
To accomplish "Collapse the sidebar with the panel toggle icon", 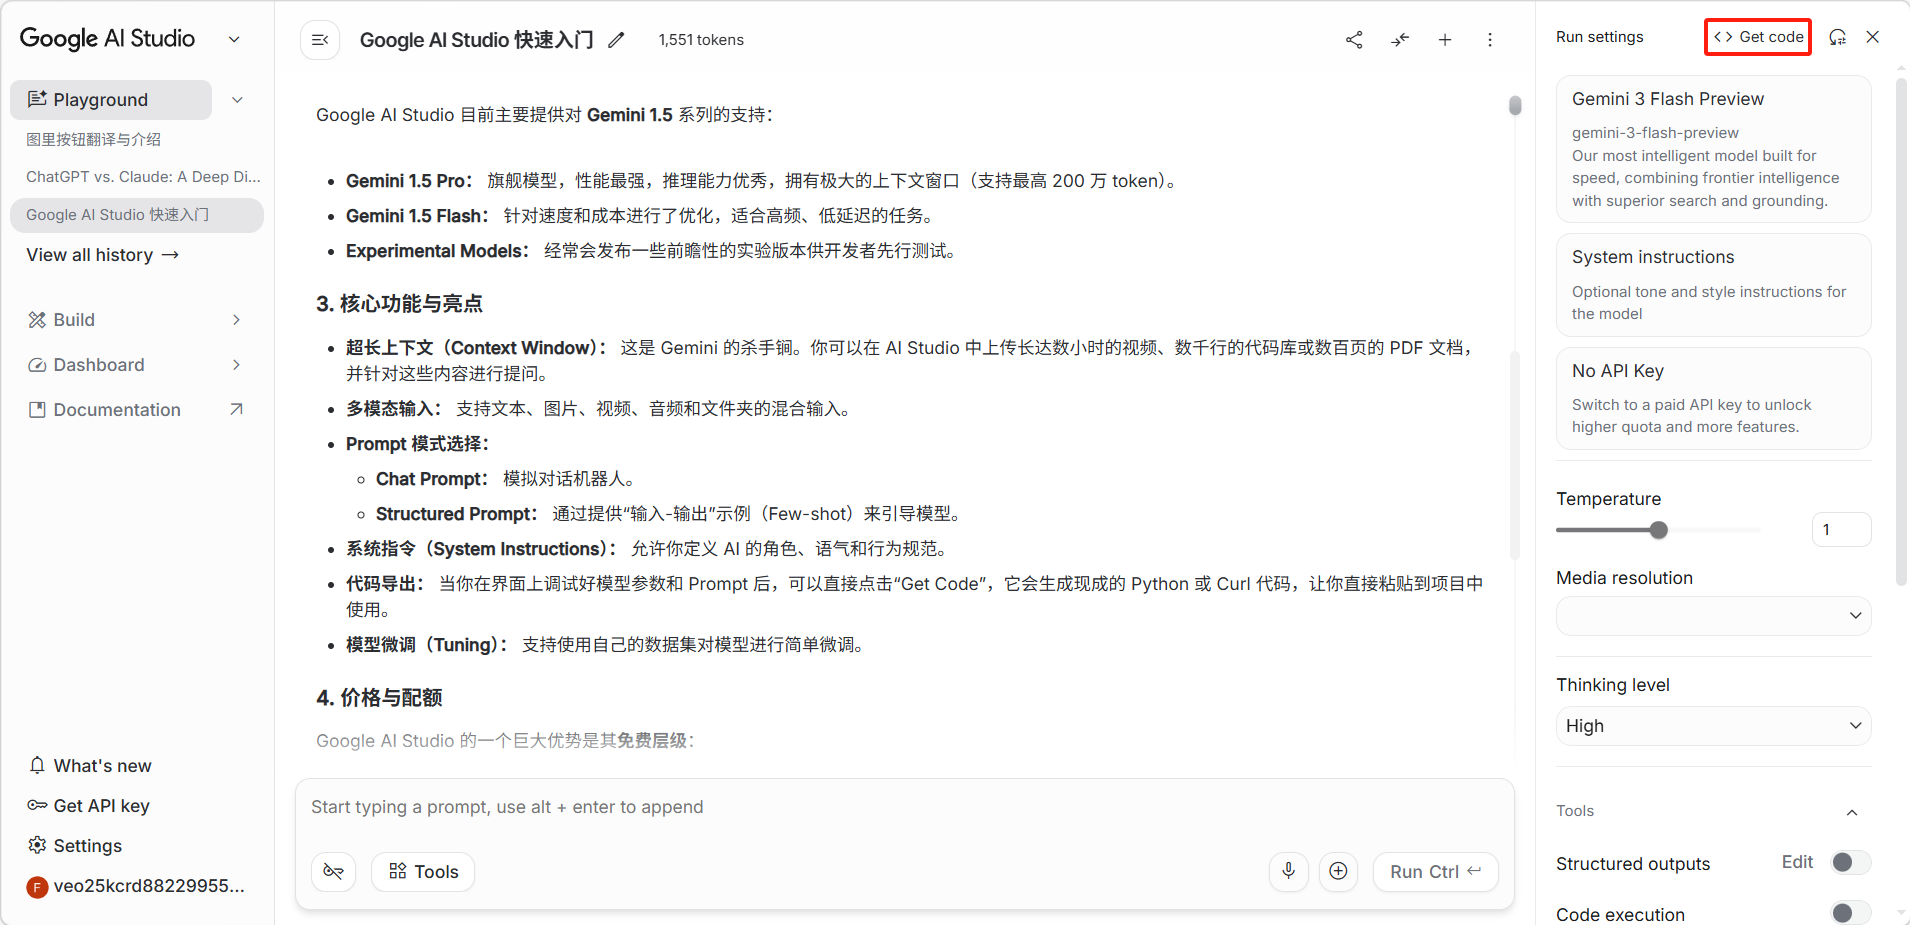I will click(320, 40).
